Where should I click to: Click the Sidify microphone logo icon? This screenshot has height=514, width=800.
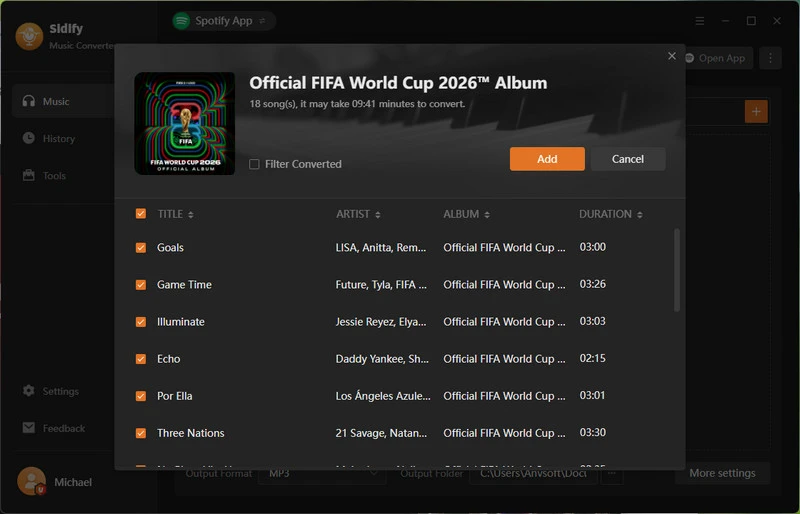pyautogui.click(x=29, y=36)
